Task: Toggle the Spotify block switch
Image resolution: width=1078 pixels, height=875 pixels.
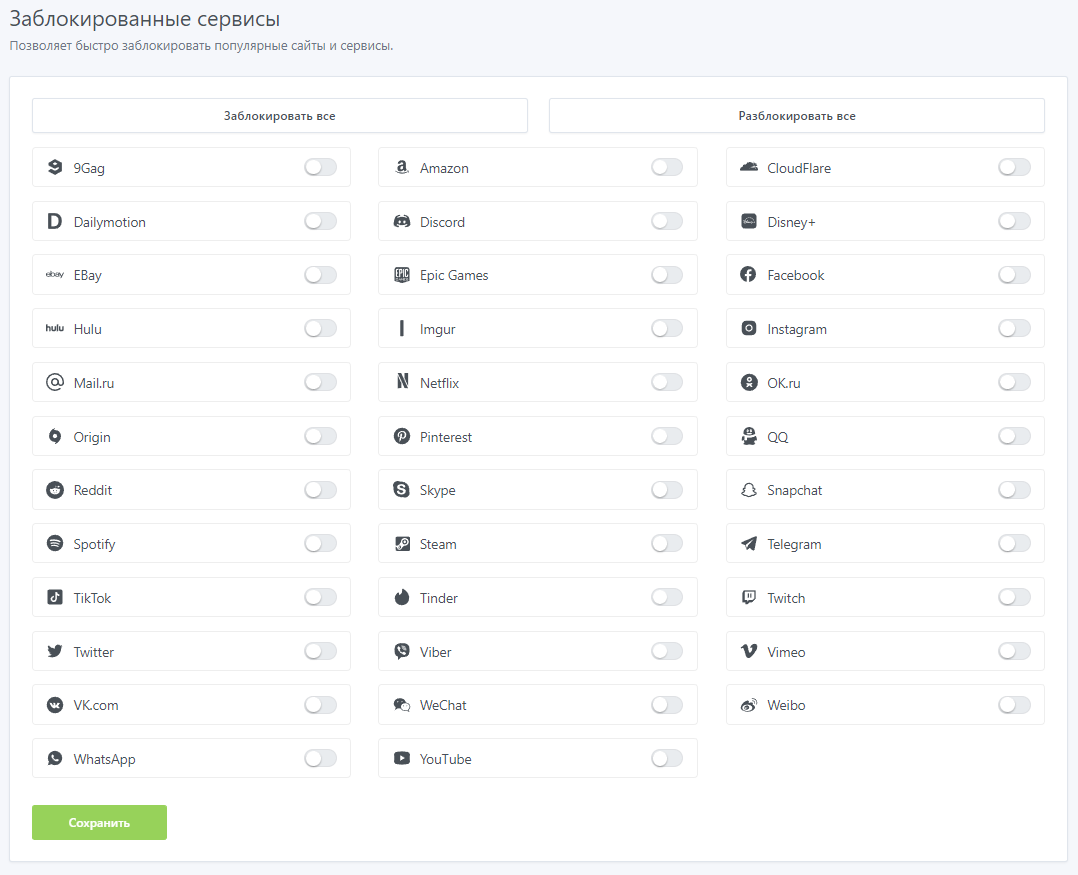Action: coord(321,544)
